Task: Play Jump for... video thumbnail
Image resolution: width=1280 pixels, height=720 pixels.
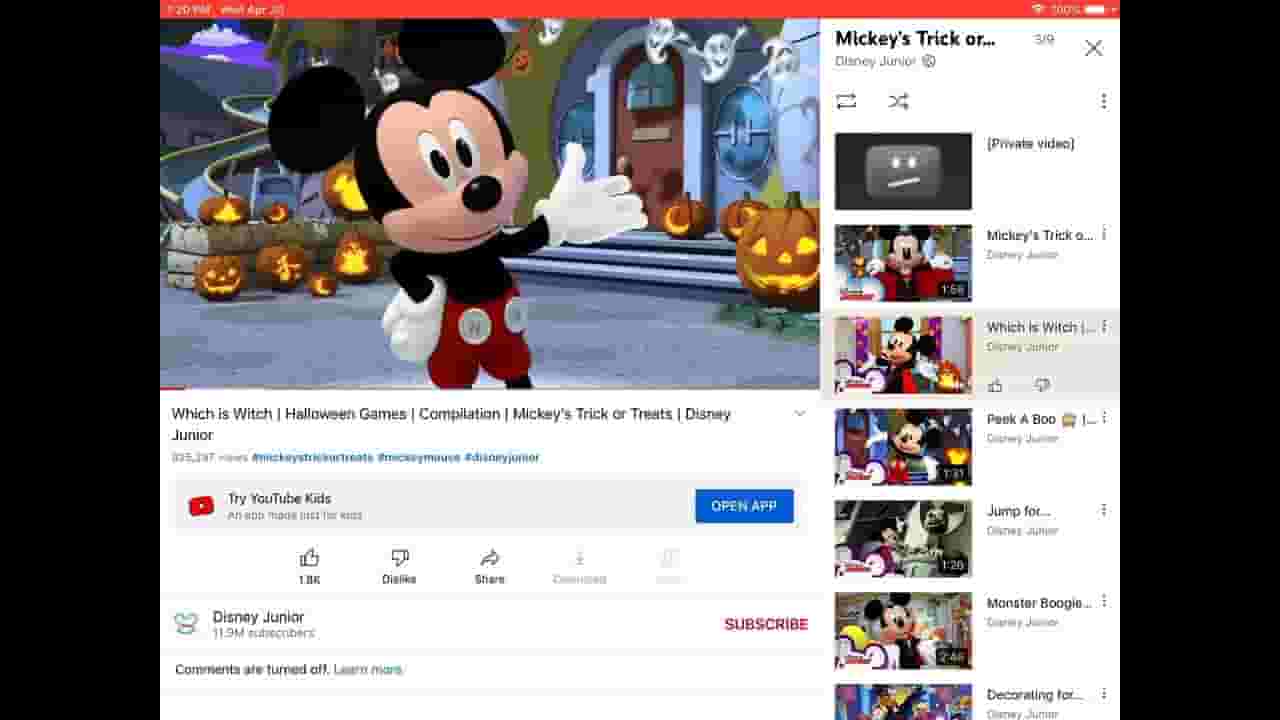Action: 903,539
